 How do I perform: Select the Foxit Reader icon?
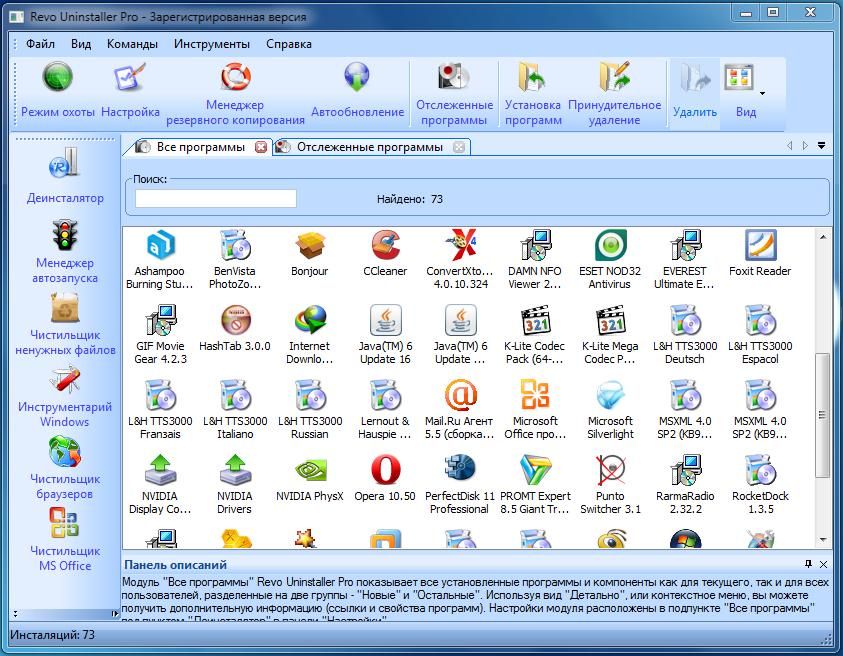pos(760,245)
